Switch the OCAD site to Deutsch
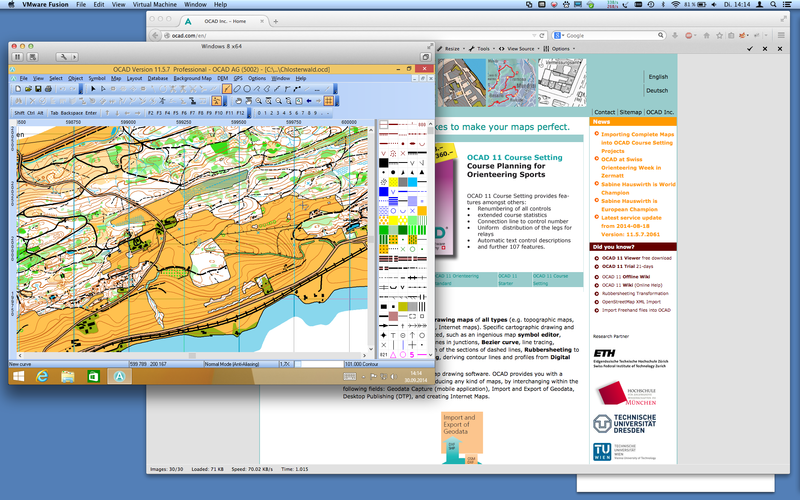Screen dimensions: 800x500 click(x=657, y=91)
